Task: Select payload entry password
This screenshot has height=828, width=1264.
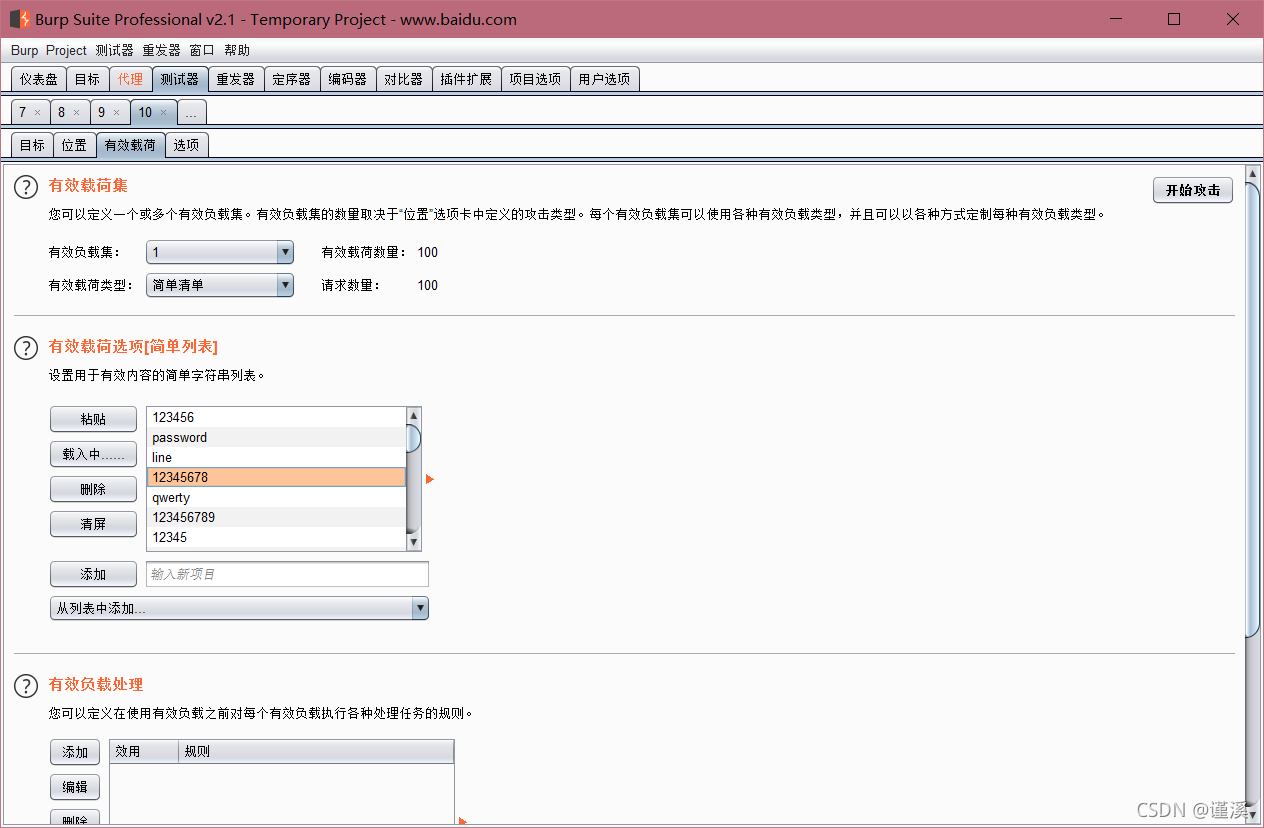Action: tap(276, 437)
